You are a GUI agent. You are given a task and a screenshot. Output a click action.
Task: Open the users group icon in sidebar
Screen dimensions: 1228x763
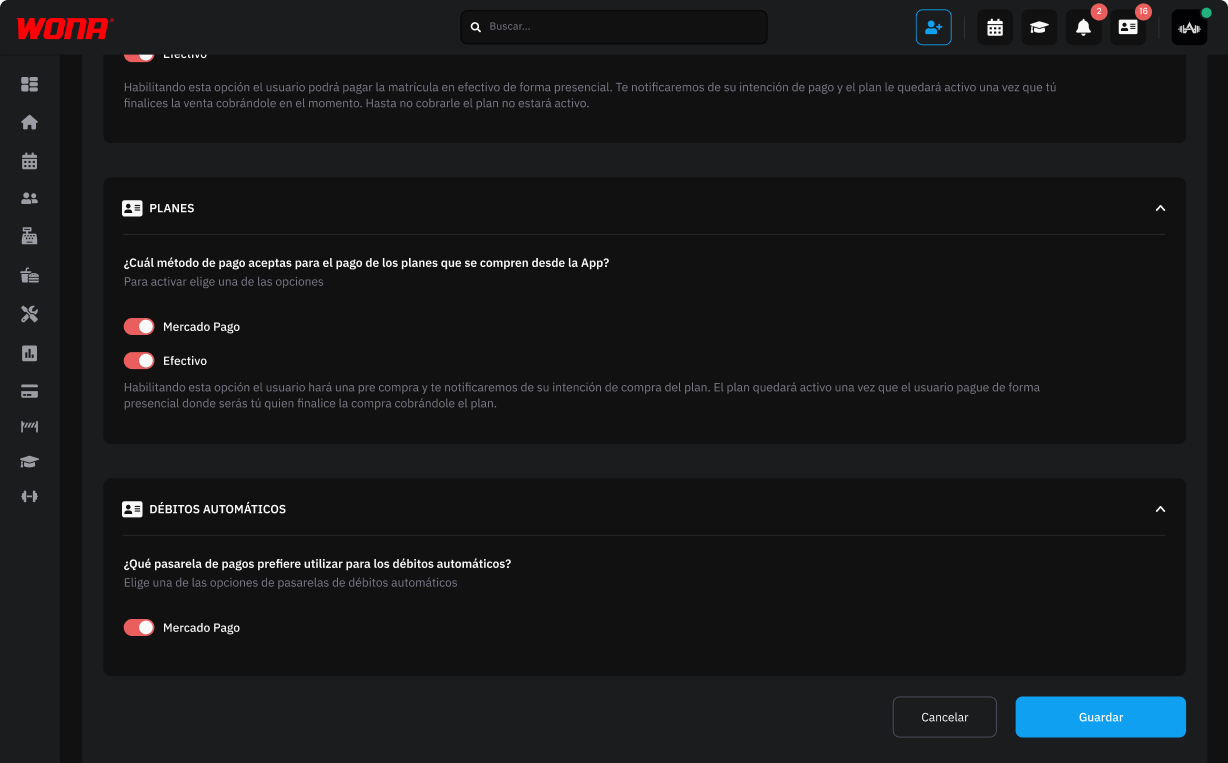click(x=29, y=198)
